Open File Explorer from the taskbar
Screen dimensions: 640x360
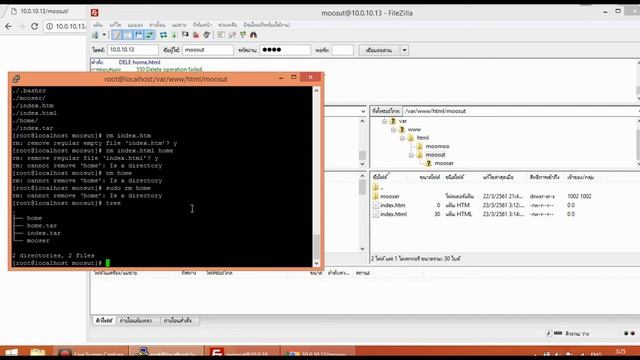pos(38,353)
